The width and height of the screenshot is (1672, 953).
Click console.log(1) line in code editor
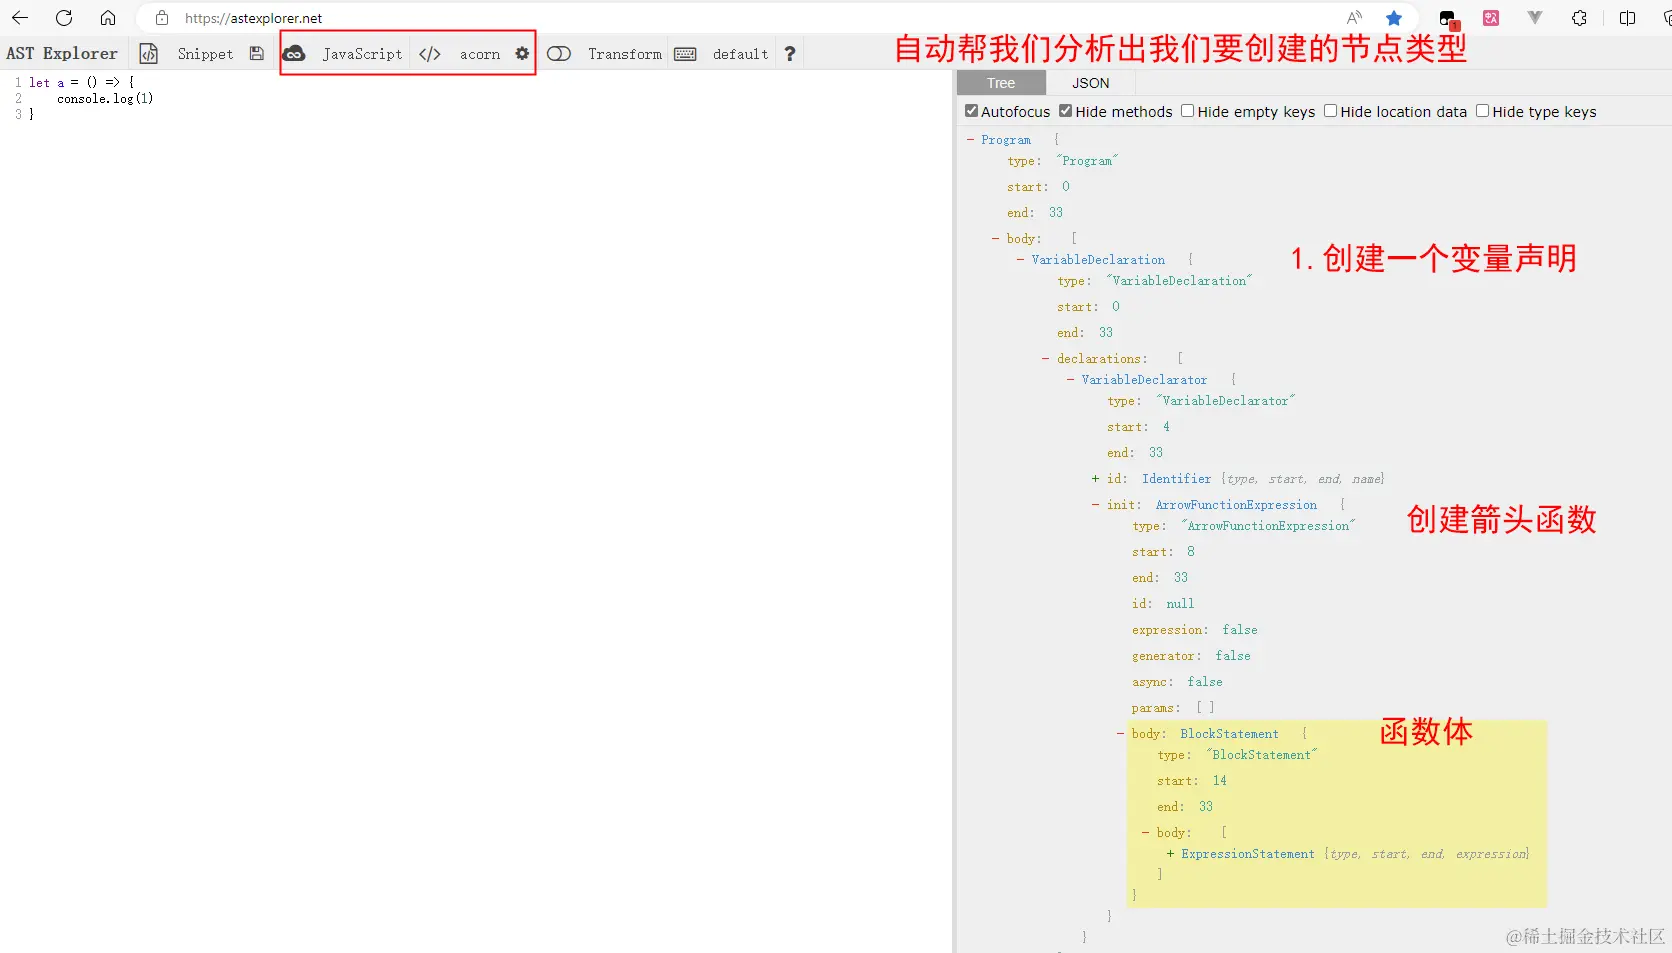[105, 98]
